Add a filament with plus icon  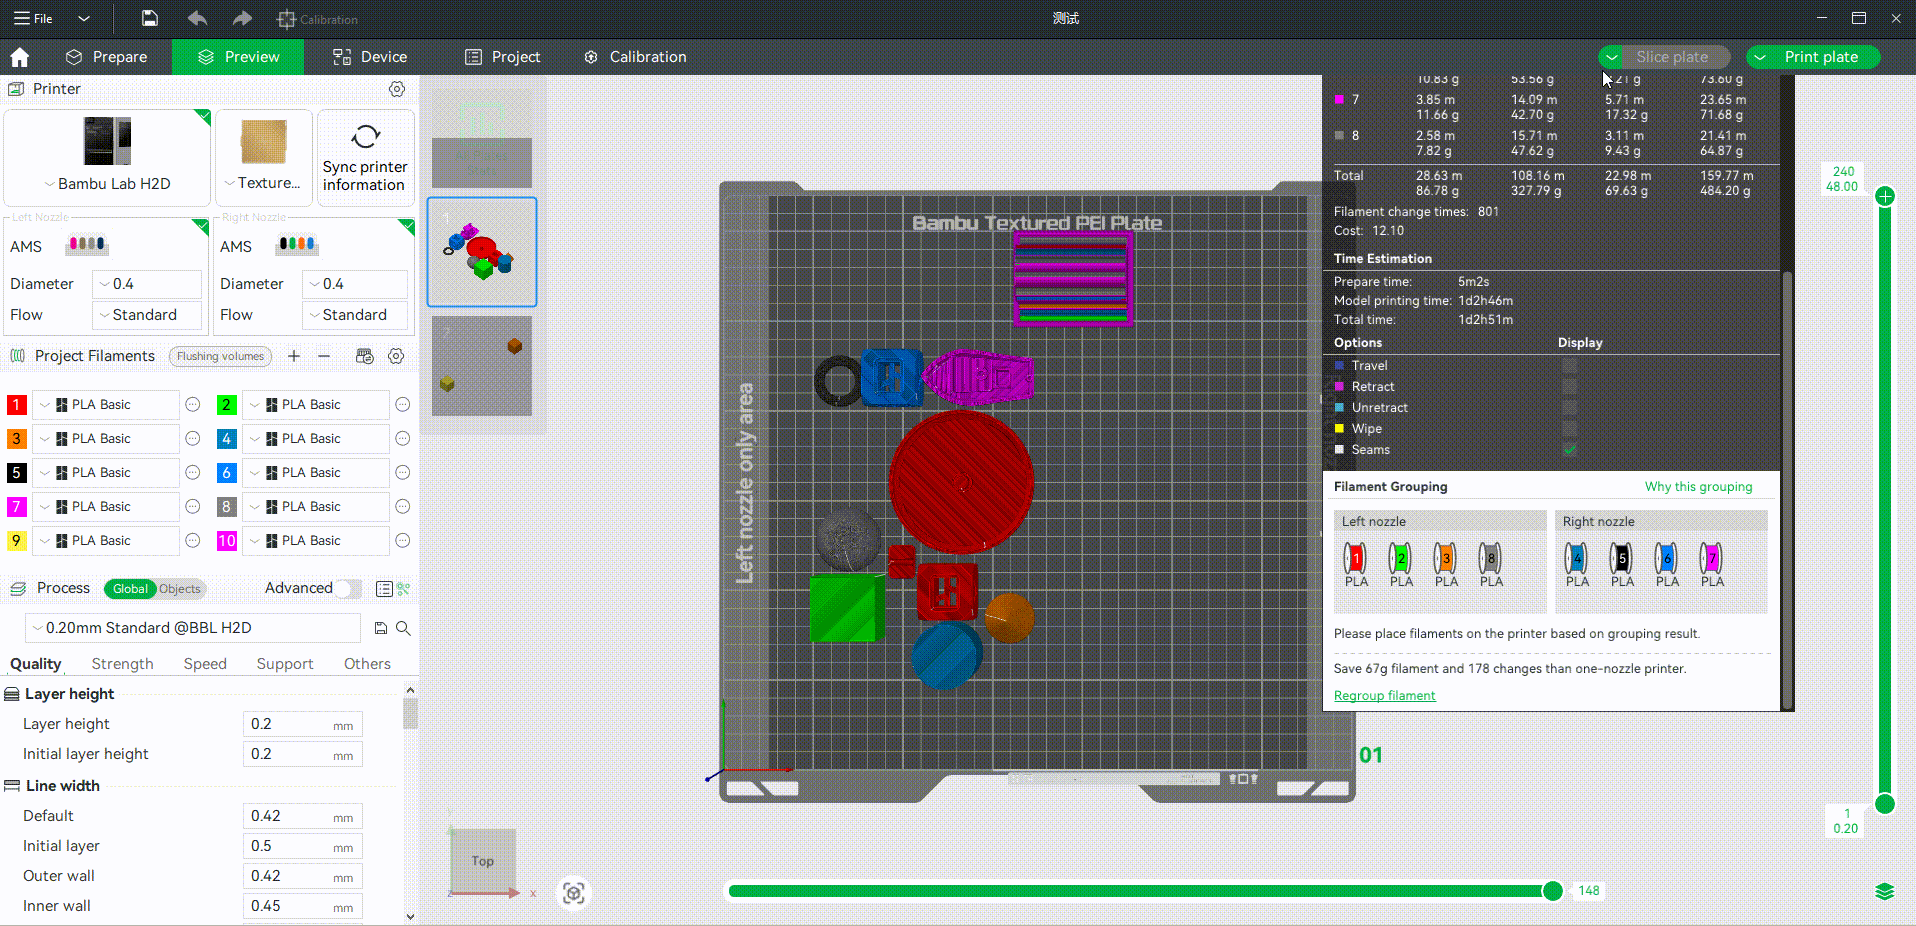pos(294,356)
